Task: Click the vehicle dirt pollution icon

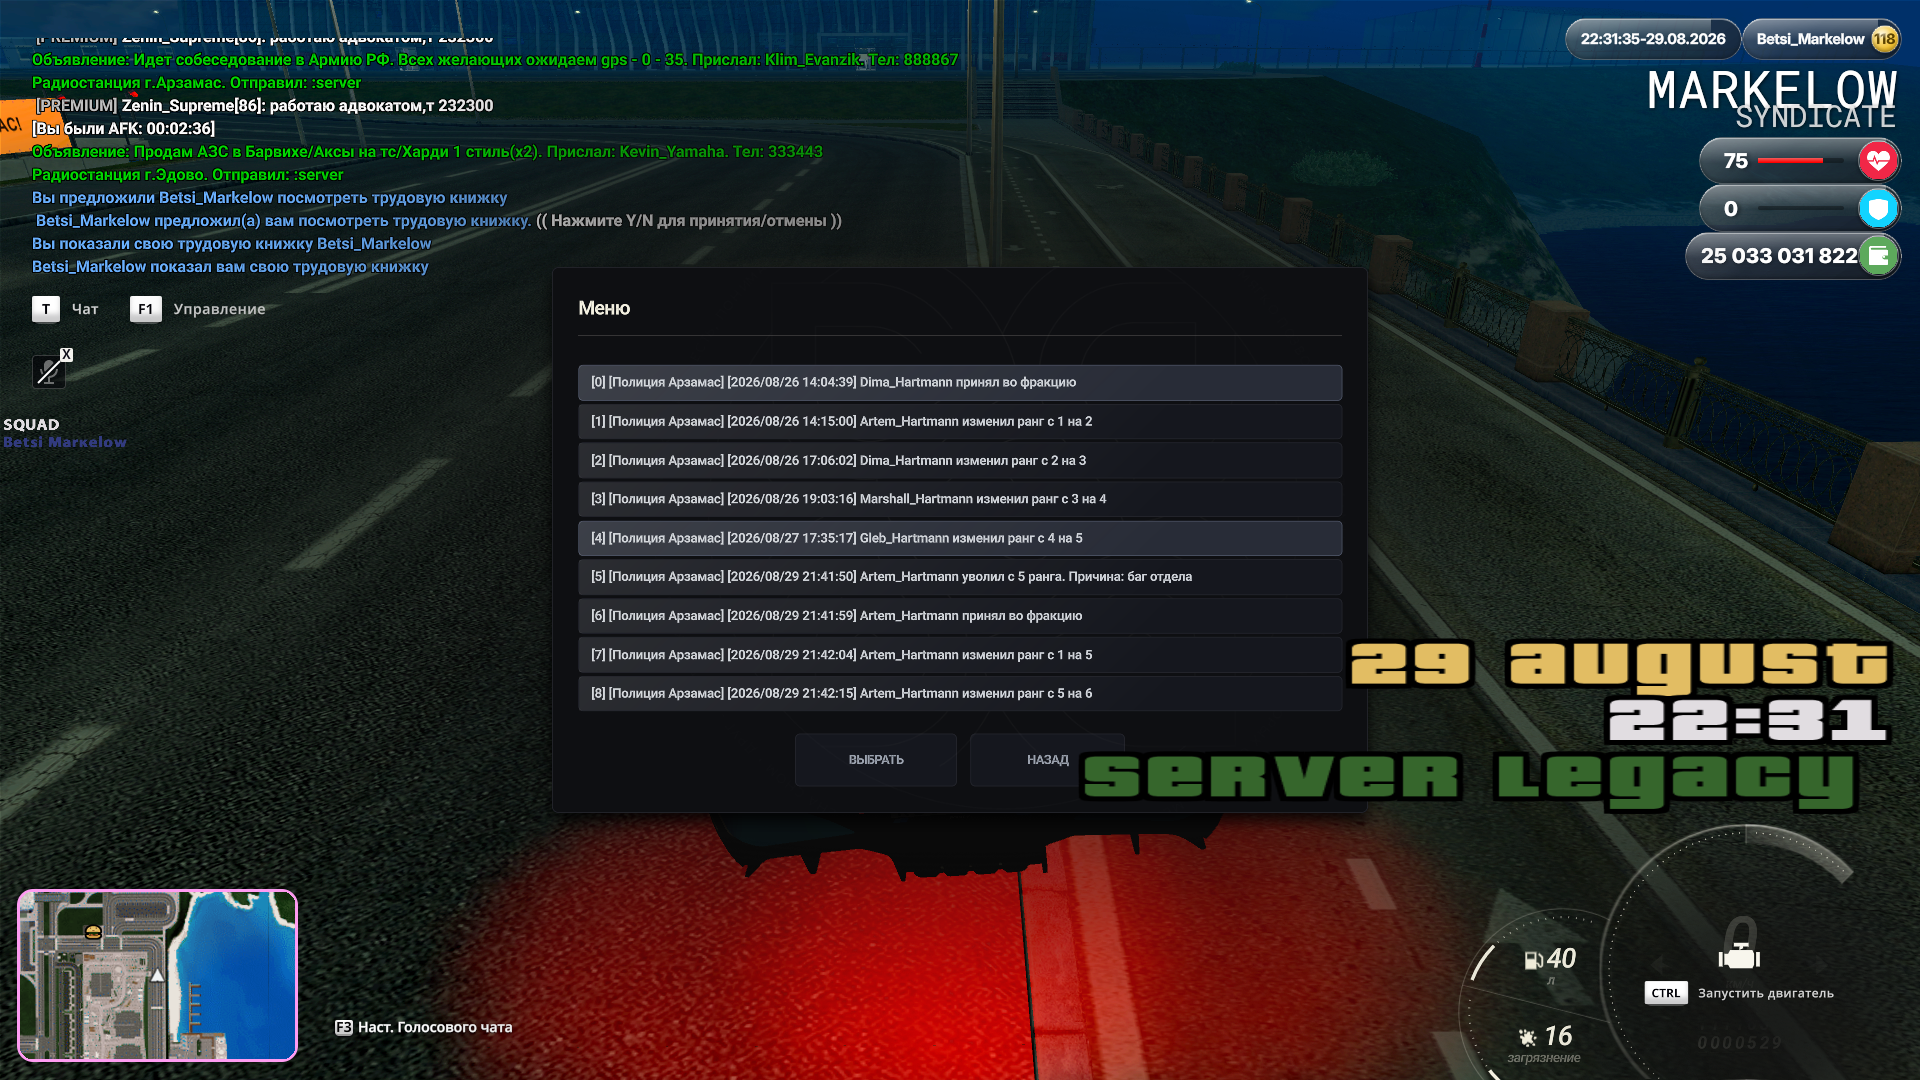Action: point(1527,1037)
